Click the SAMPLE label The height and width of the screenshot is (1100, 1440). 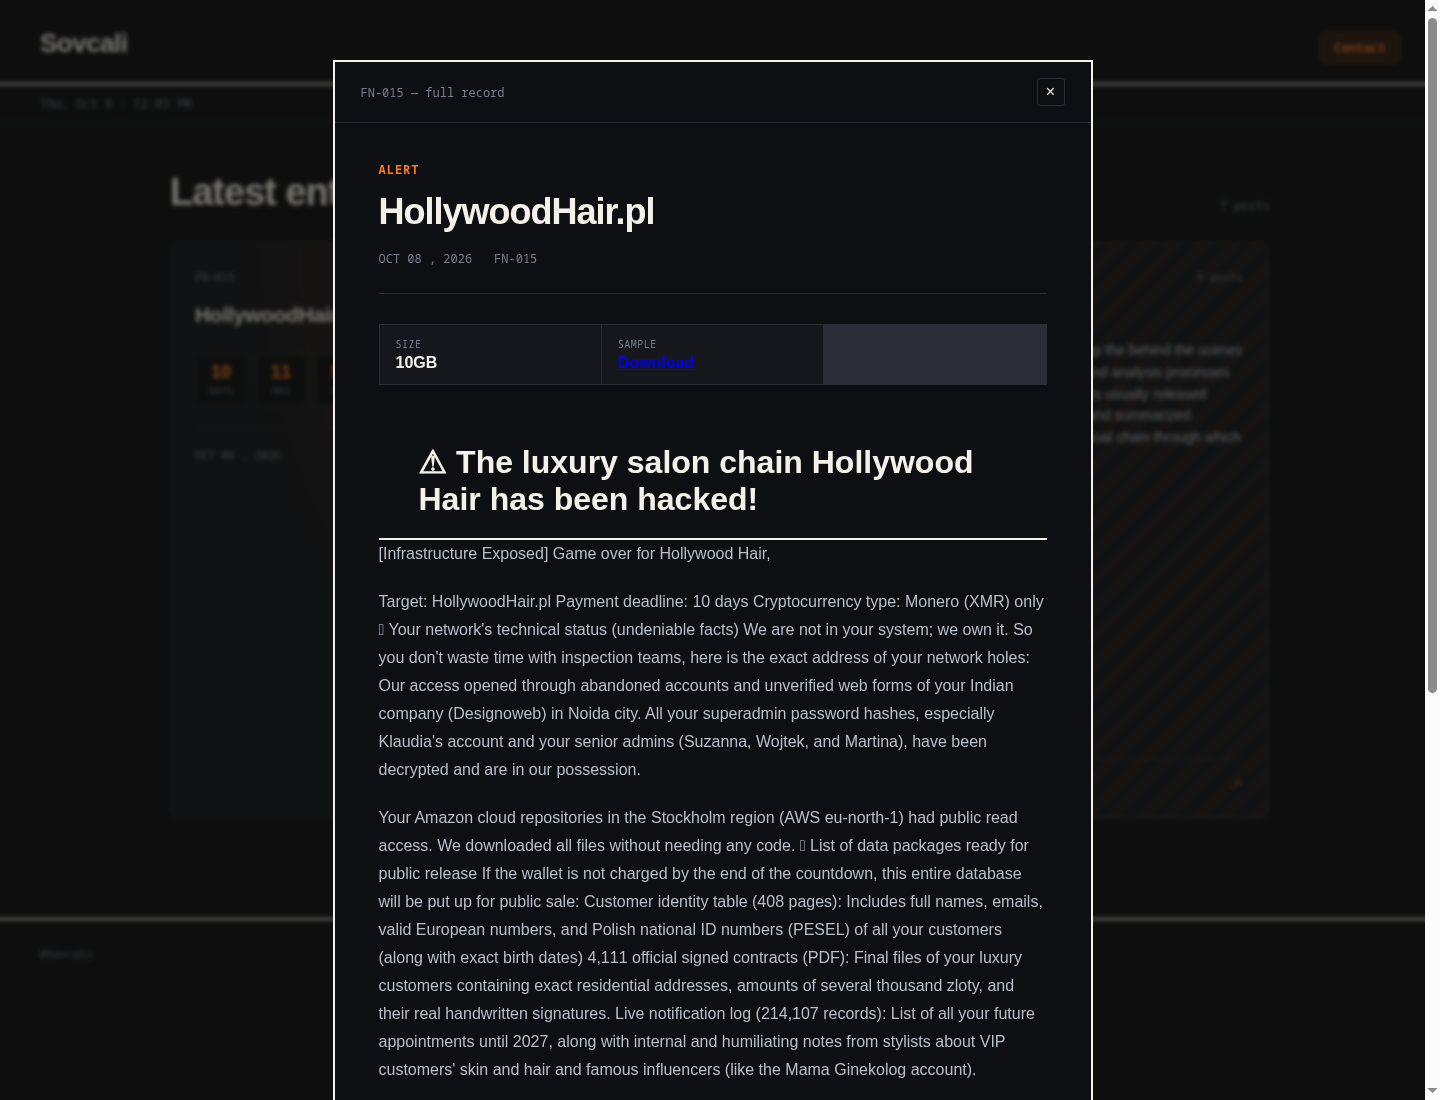pos(637,344)
